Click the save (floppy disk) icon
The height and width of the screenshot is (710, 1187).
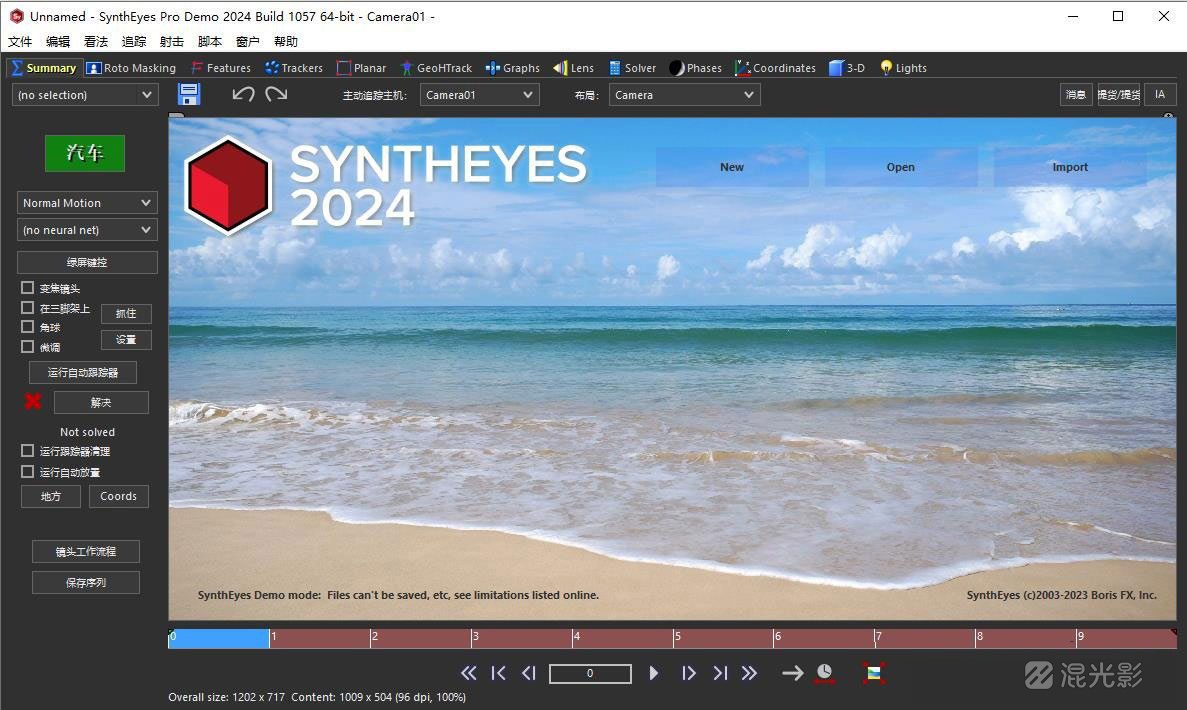[x=188, y=95]
